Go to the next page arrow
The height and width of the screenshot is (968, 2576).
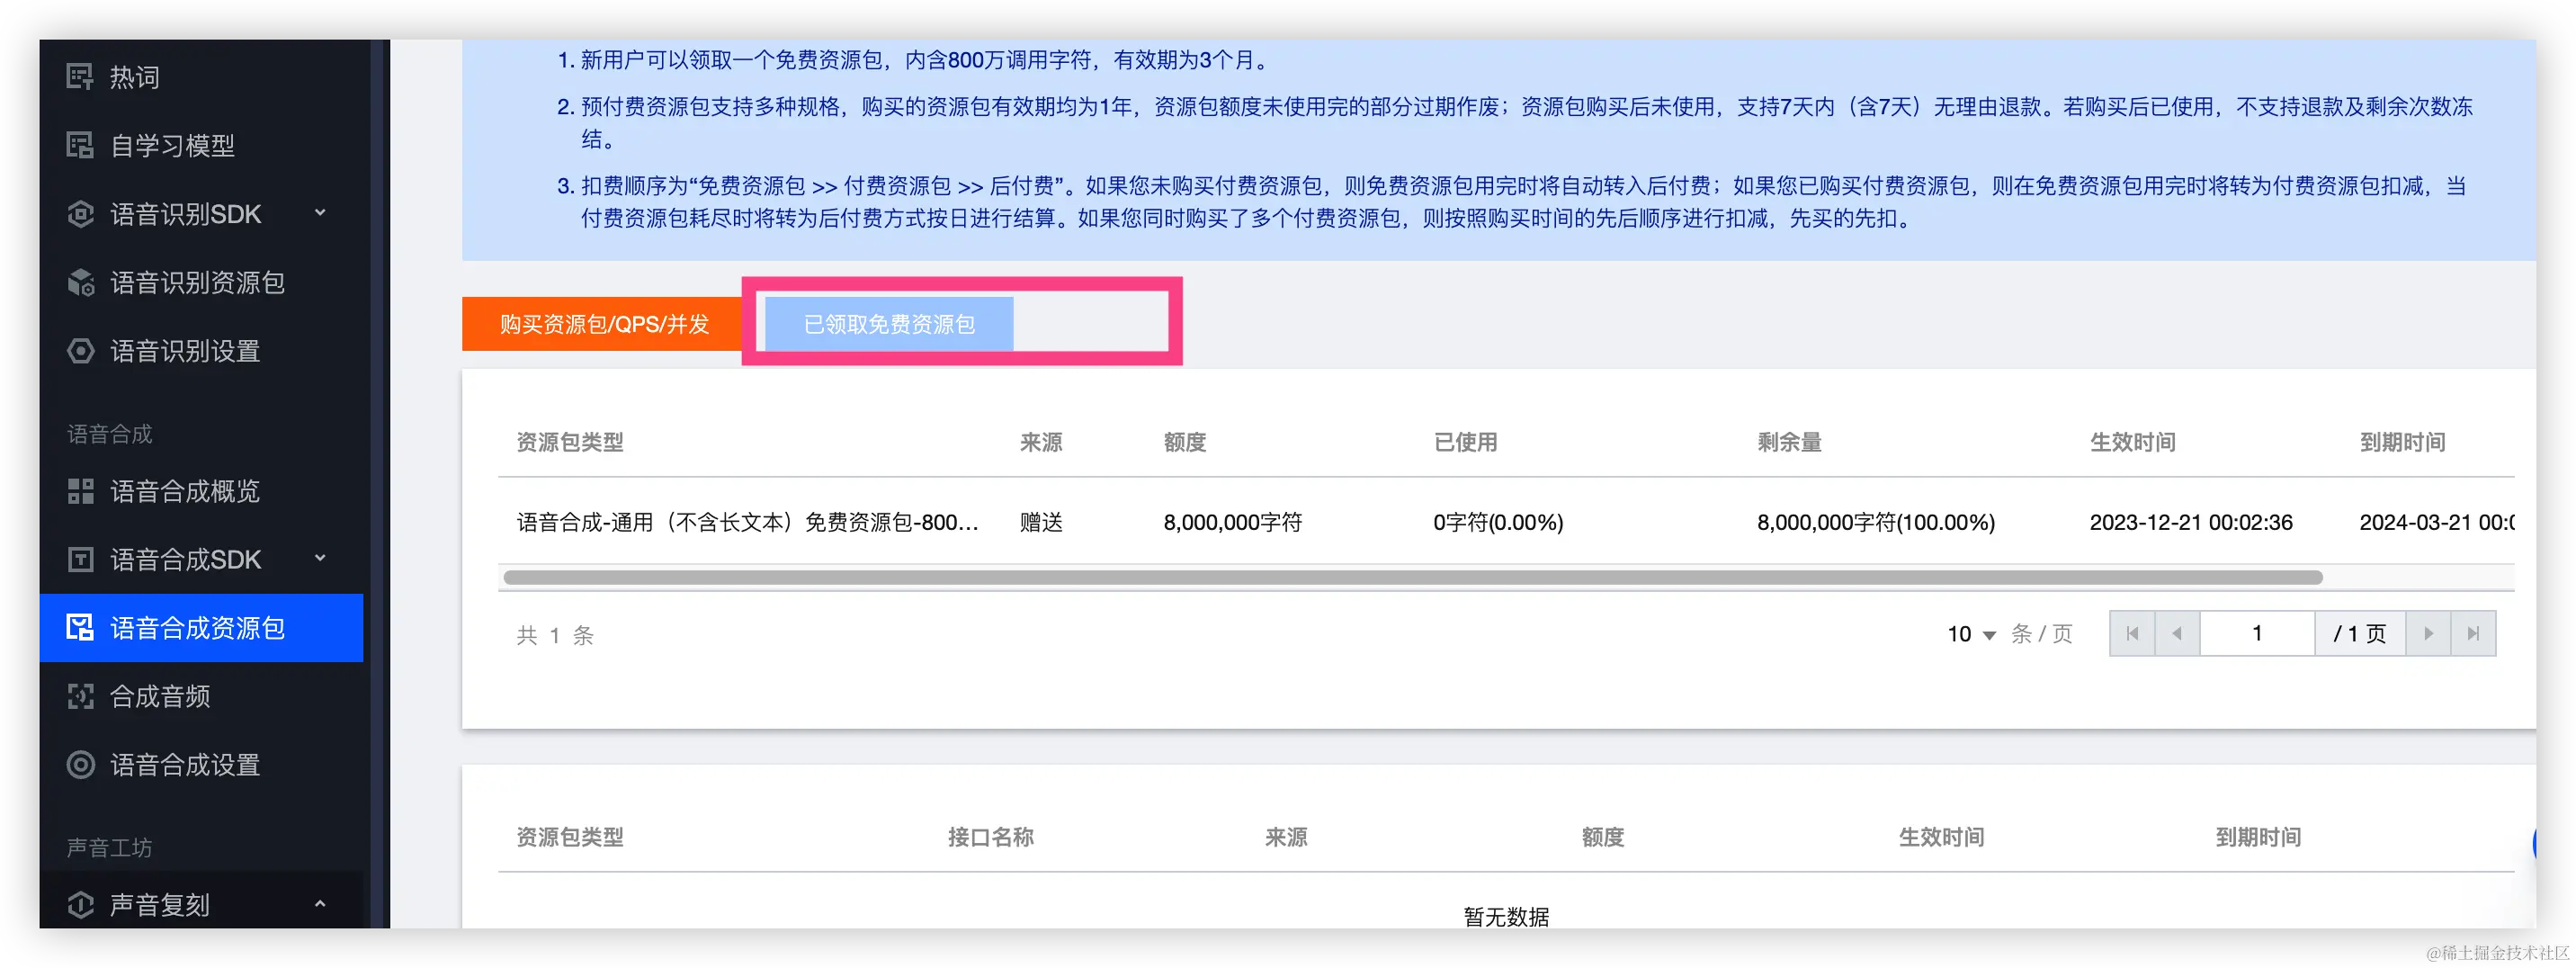(2428, 633)
